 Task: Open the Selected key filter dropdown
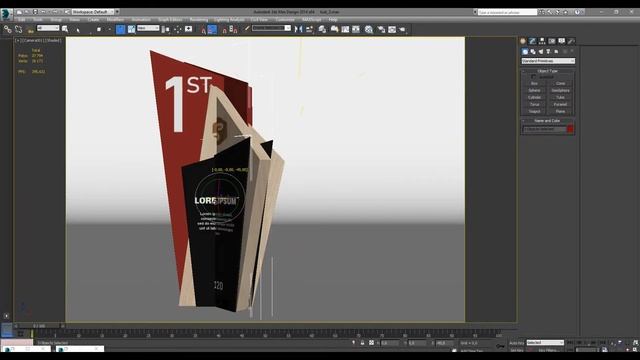tap(545, 343)
